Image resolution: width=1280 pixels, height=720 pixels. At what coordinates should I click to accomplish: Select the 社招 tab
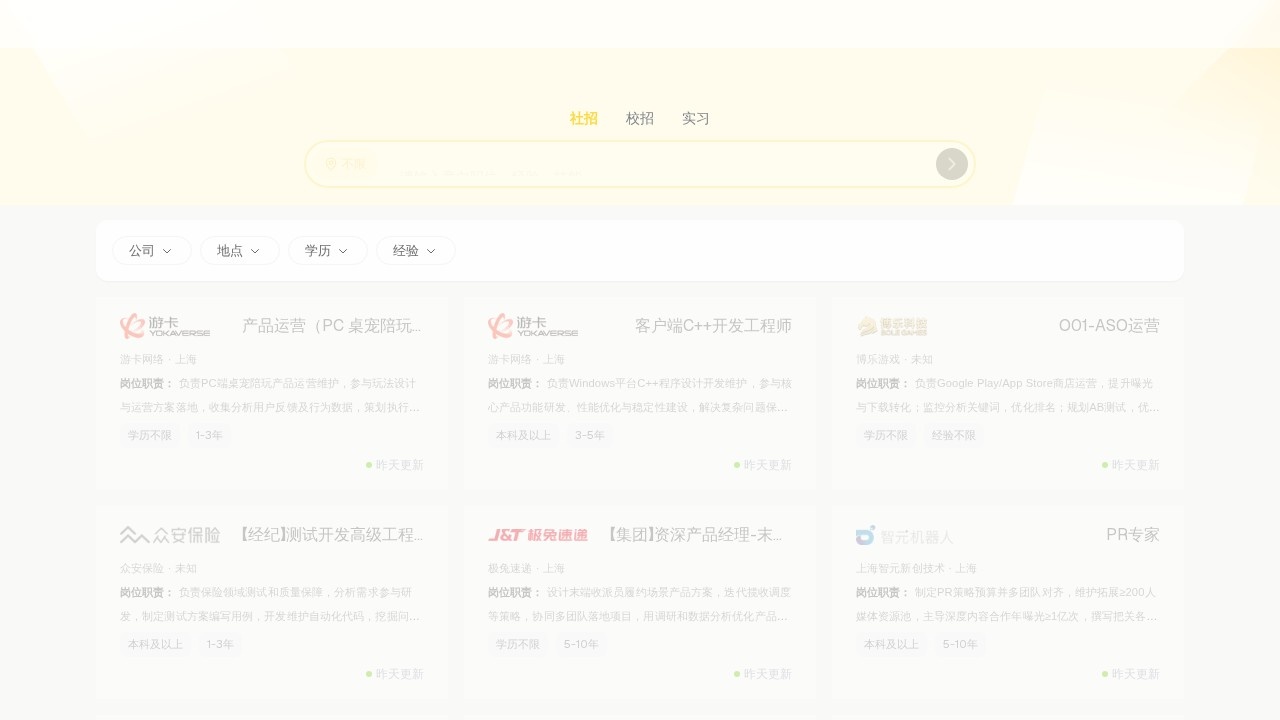pos(584,118)
